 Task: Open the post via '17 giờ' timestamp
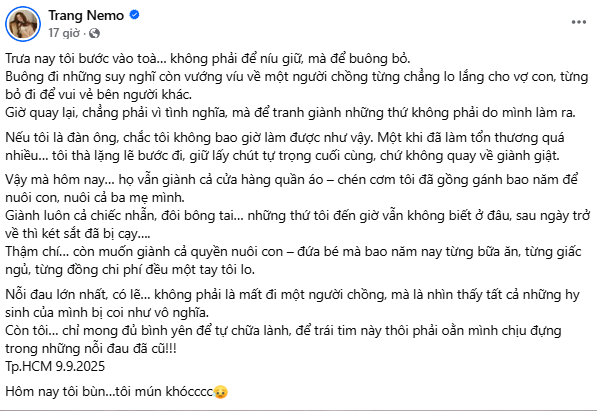(64, 33)
